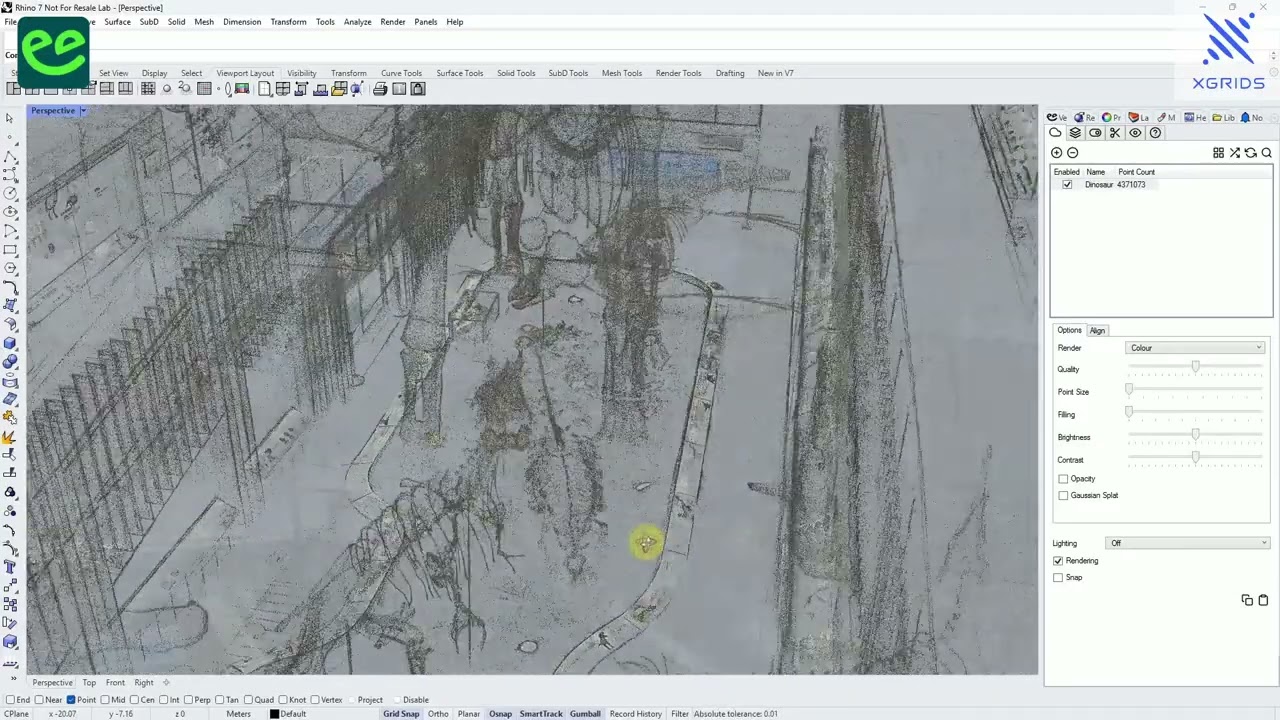
Task: Switch to the Align tab
Action: coord(1097,331)
